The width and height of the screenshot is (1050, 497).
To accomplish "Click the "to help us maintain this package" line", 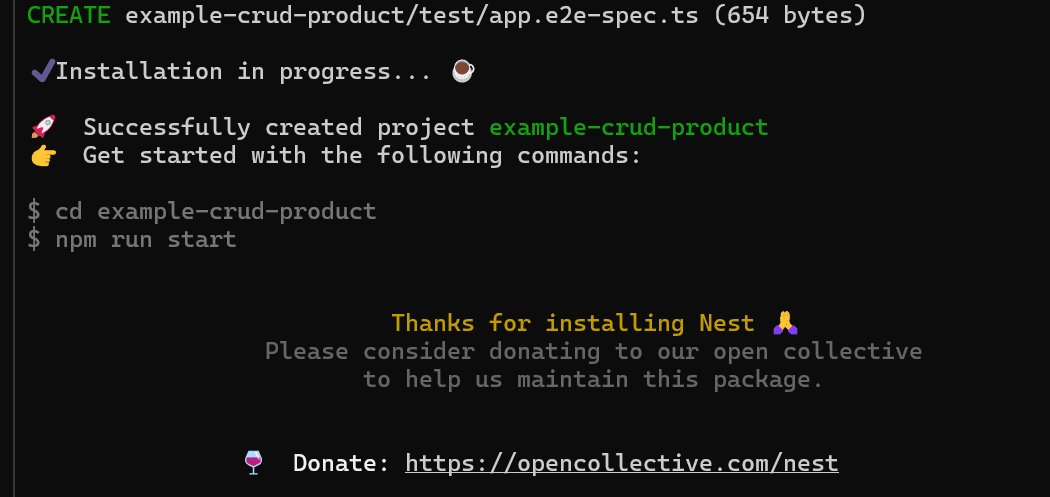I will pyautogui.click(x=593, y=379).
